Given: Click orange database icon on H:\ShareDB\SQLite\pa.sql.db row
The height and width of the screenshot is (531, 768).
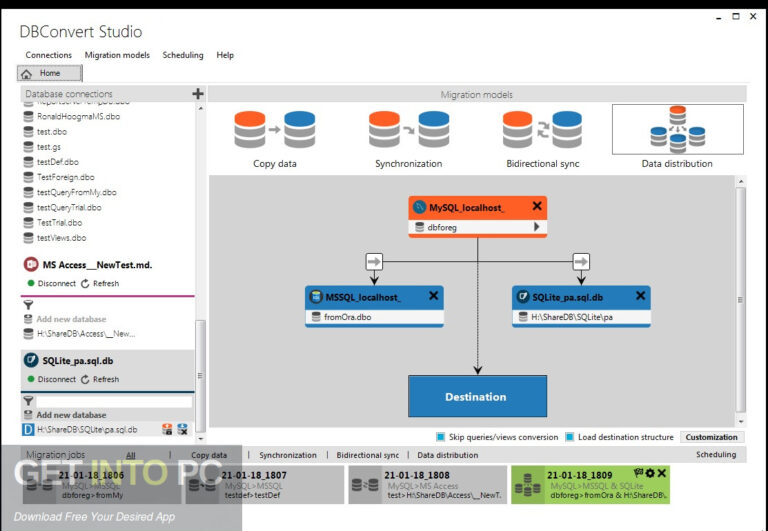Looking at the screenshot, I should click(167, 430).
